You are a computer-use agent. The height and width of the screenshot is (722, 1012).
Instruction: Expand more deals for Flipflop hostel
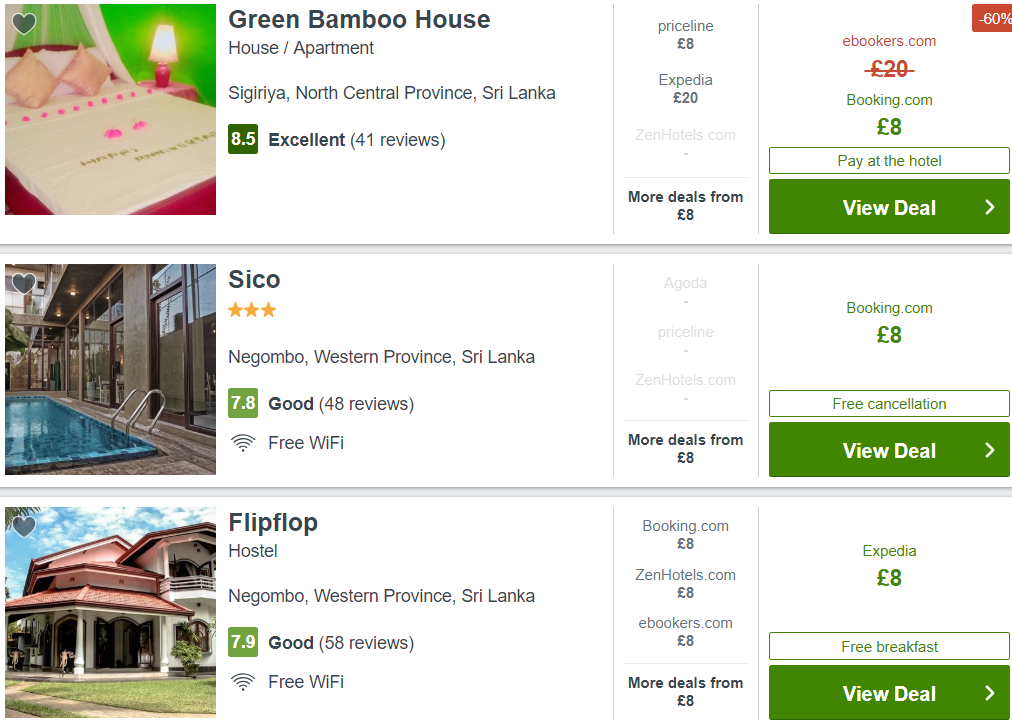685,692
